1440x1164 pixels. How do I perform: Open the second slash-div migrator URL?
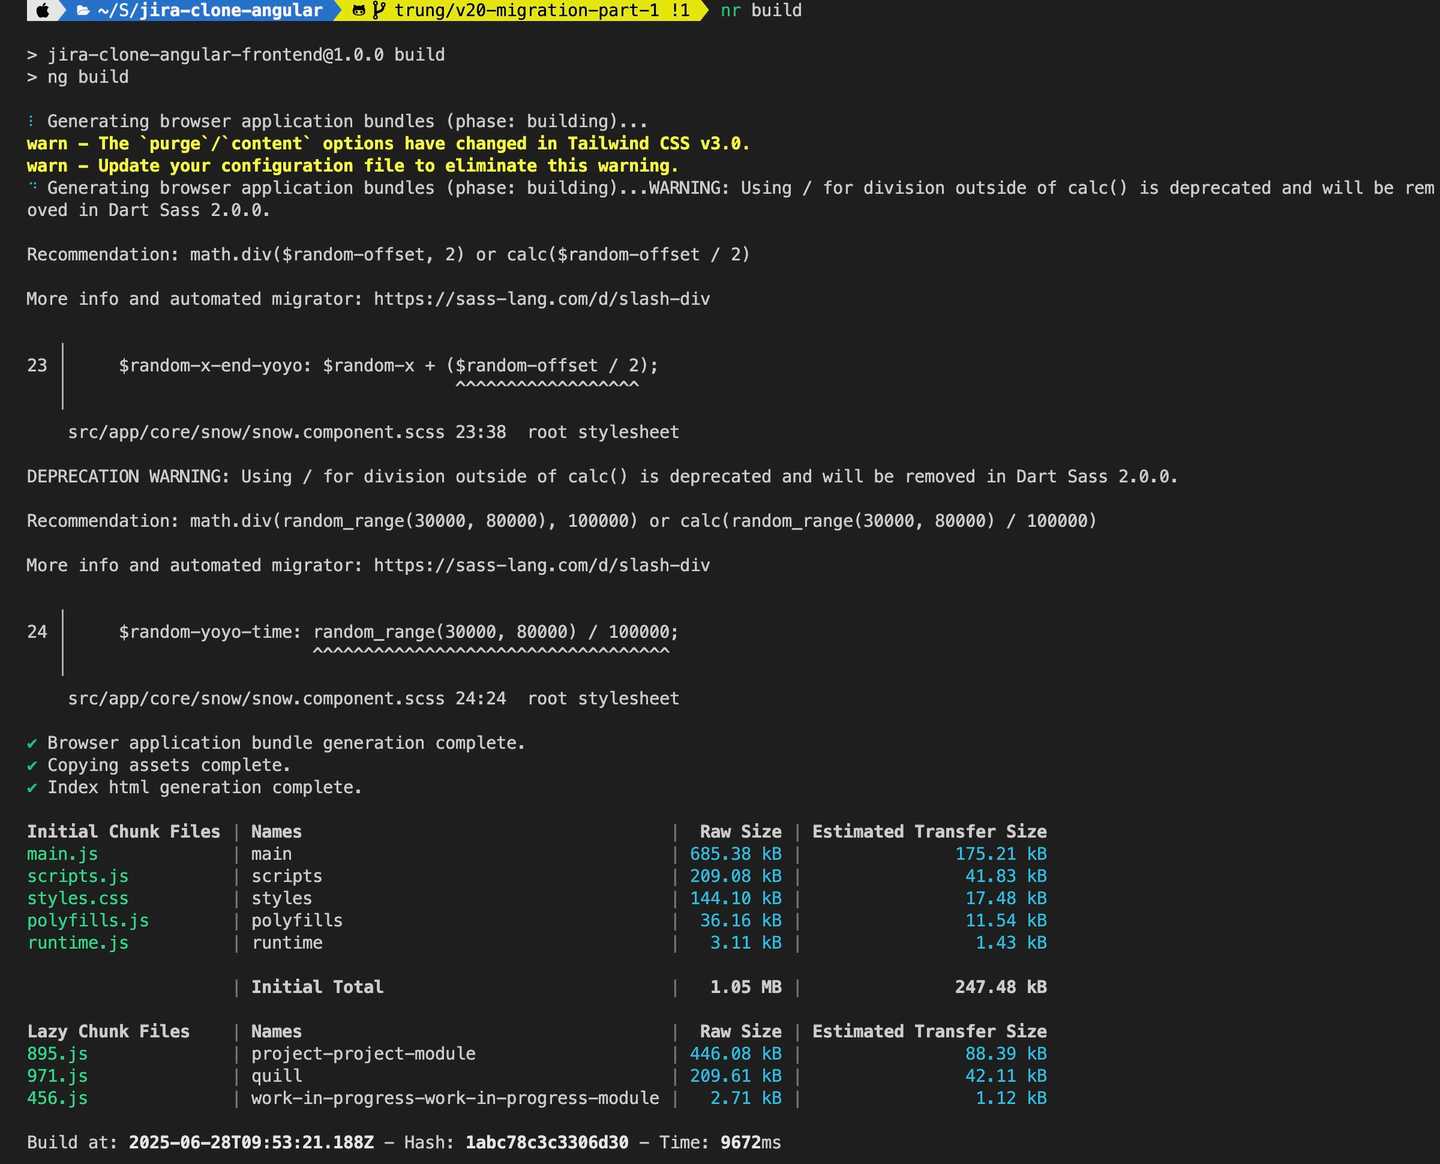pos(541,565)
